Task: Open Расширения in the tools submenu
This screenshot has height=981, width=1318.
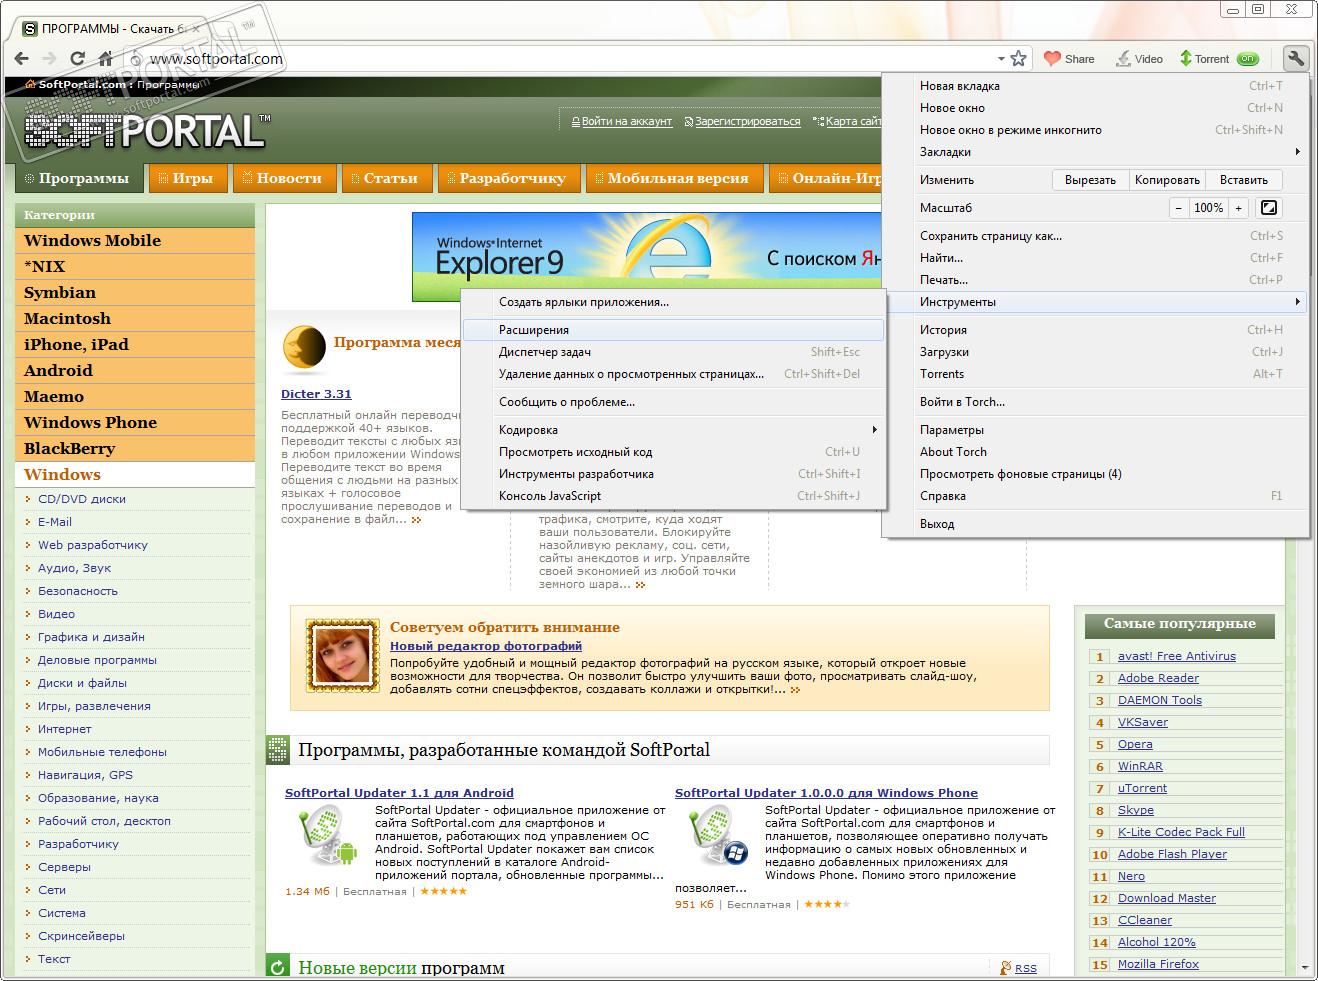Action: click(x=674, y=330)
